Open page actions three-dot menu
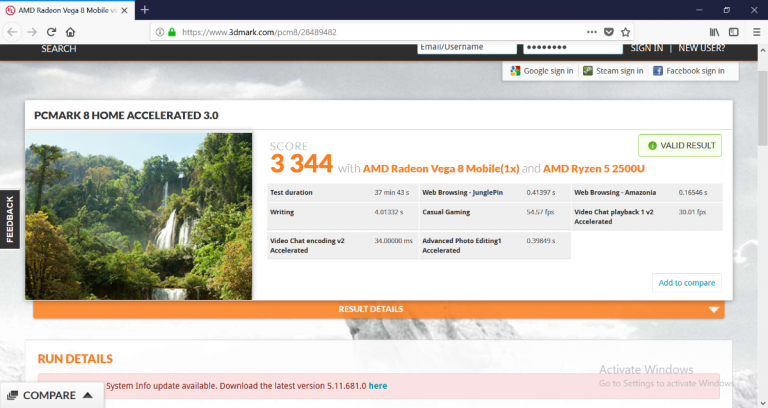 [591, 31]
